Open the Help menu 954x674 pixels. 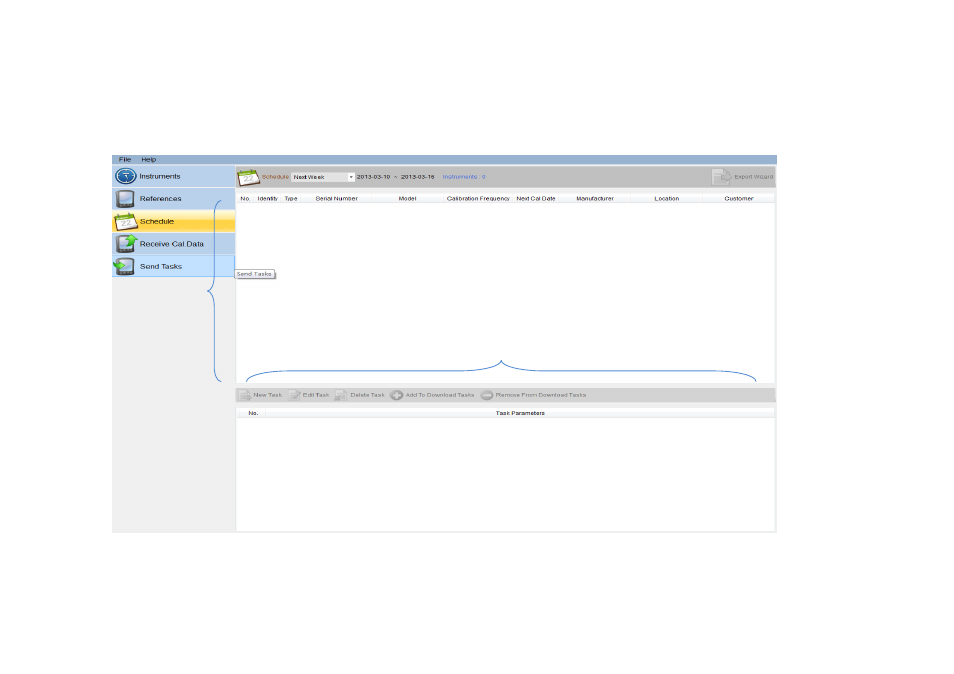[148, 159]
